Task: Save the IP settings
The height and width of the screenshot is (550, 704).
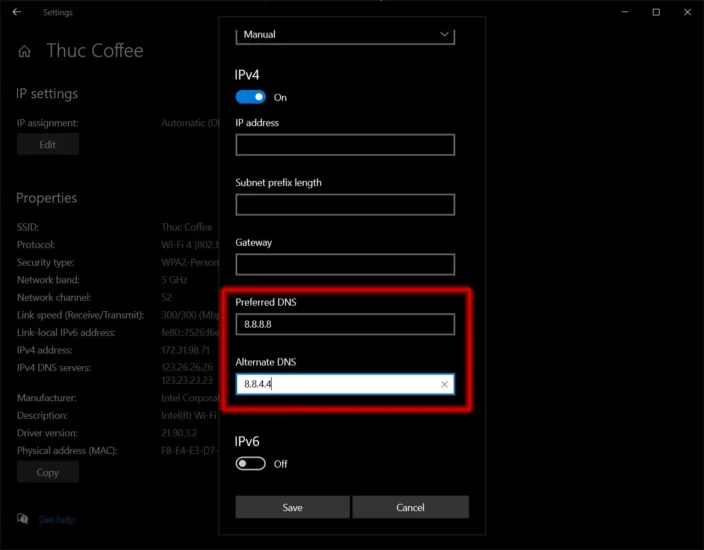Action: (x=292, y=507)
